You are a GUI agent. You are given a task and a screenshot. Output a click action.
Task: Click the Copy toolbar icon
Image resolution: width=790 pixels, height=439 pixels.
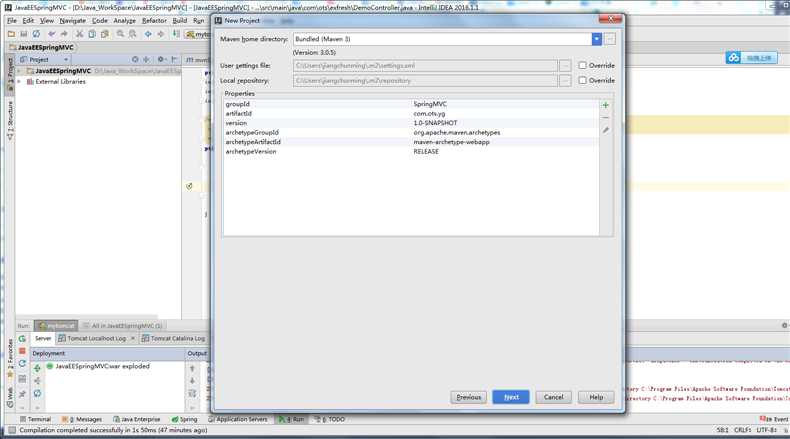[x=92, y=34]
